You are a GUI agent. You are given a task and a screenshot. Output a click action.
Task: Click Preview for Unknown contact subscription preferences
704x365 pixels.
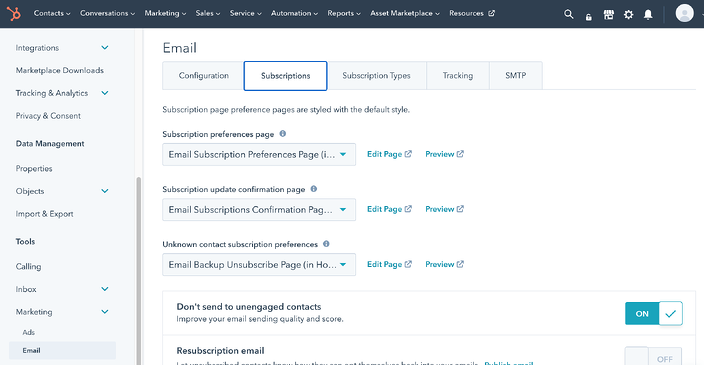[x=444, y=264]
